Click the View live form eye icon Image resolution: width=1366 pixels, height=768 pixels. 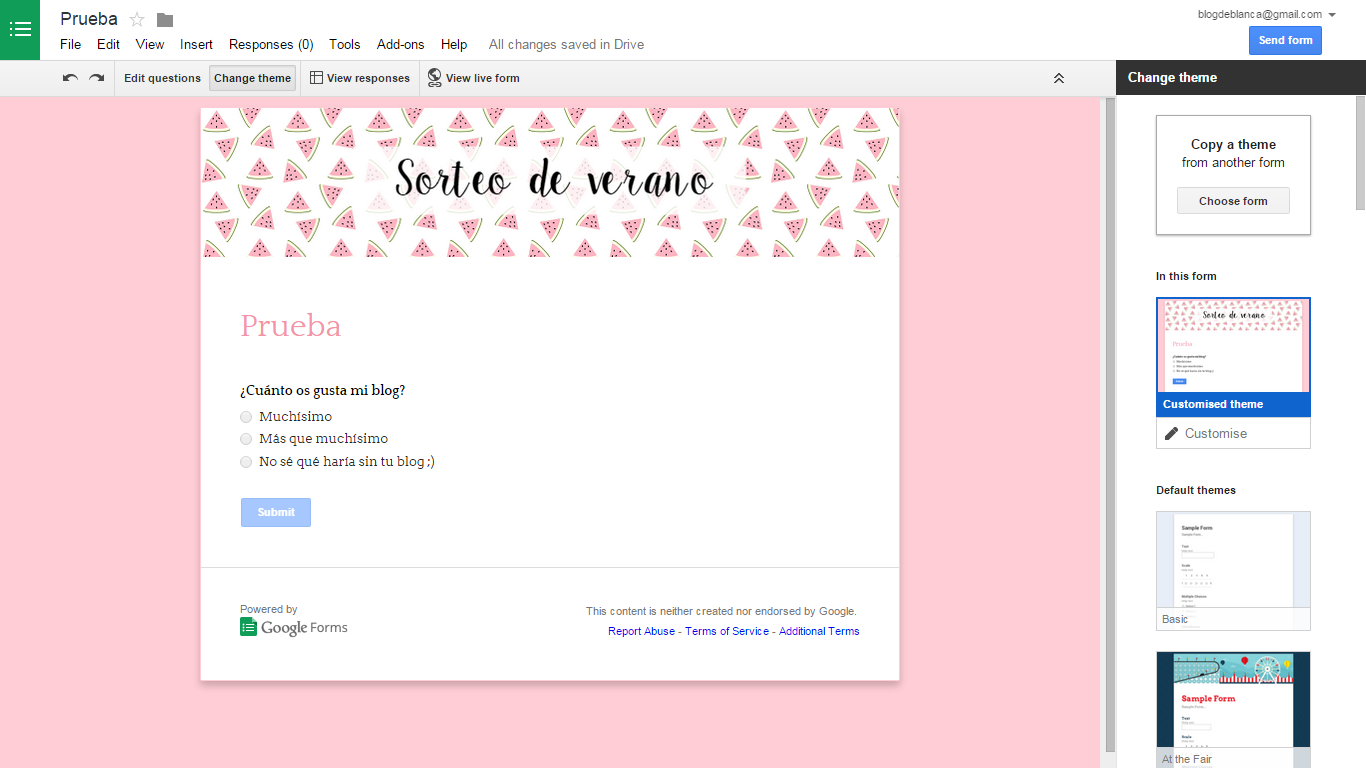[x=434, y=77]
